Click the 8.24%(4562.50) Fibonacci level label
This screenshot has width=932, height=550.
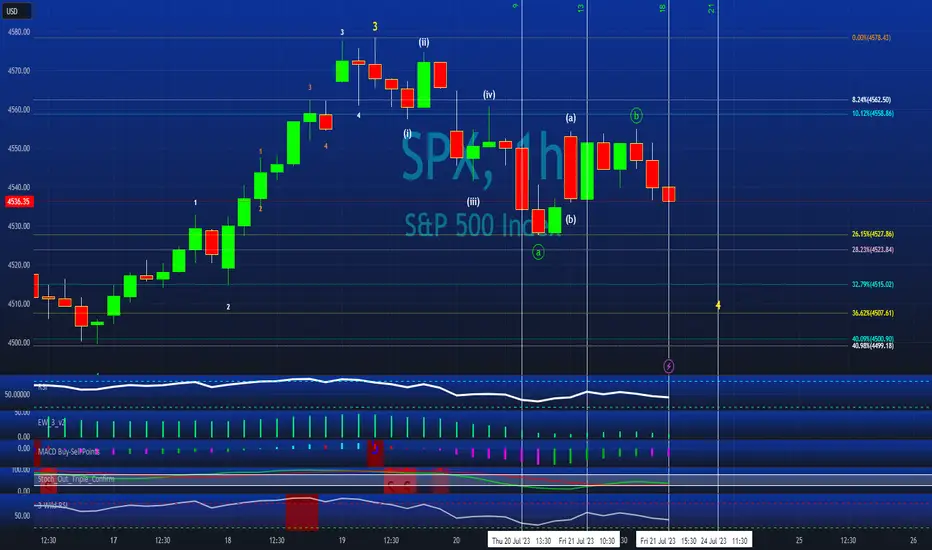click(871, 100)
